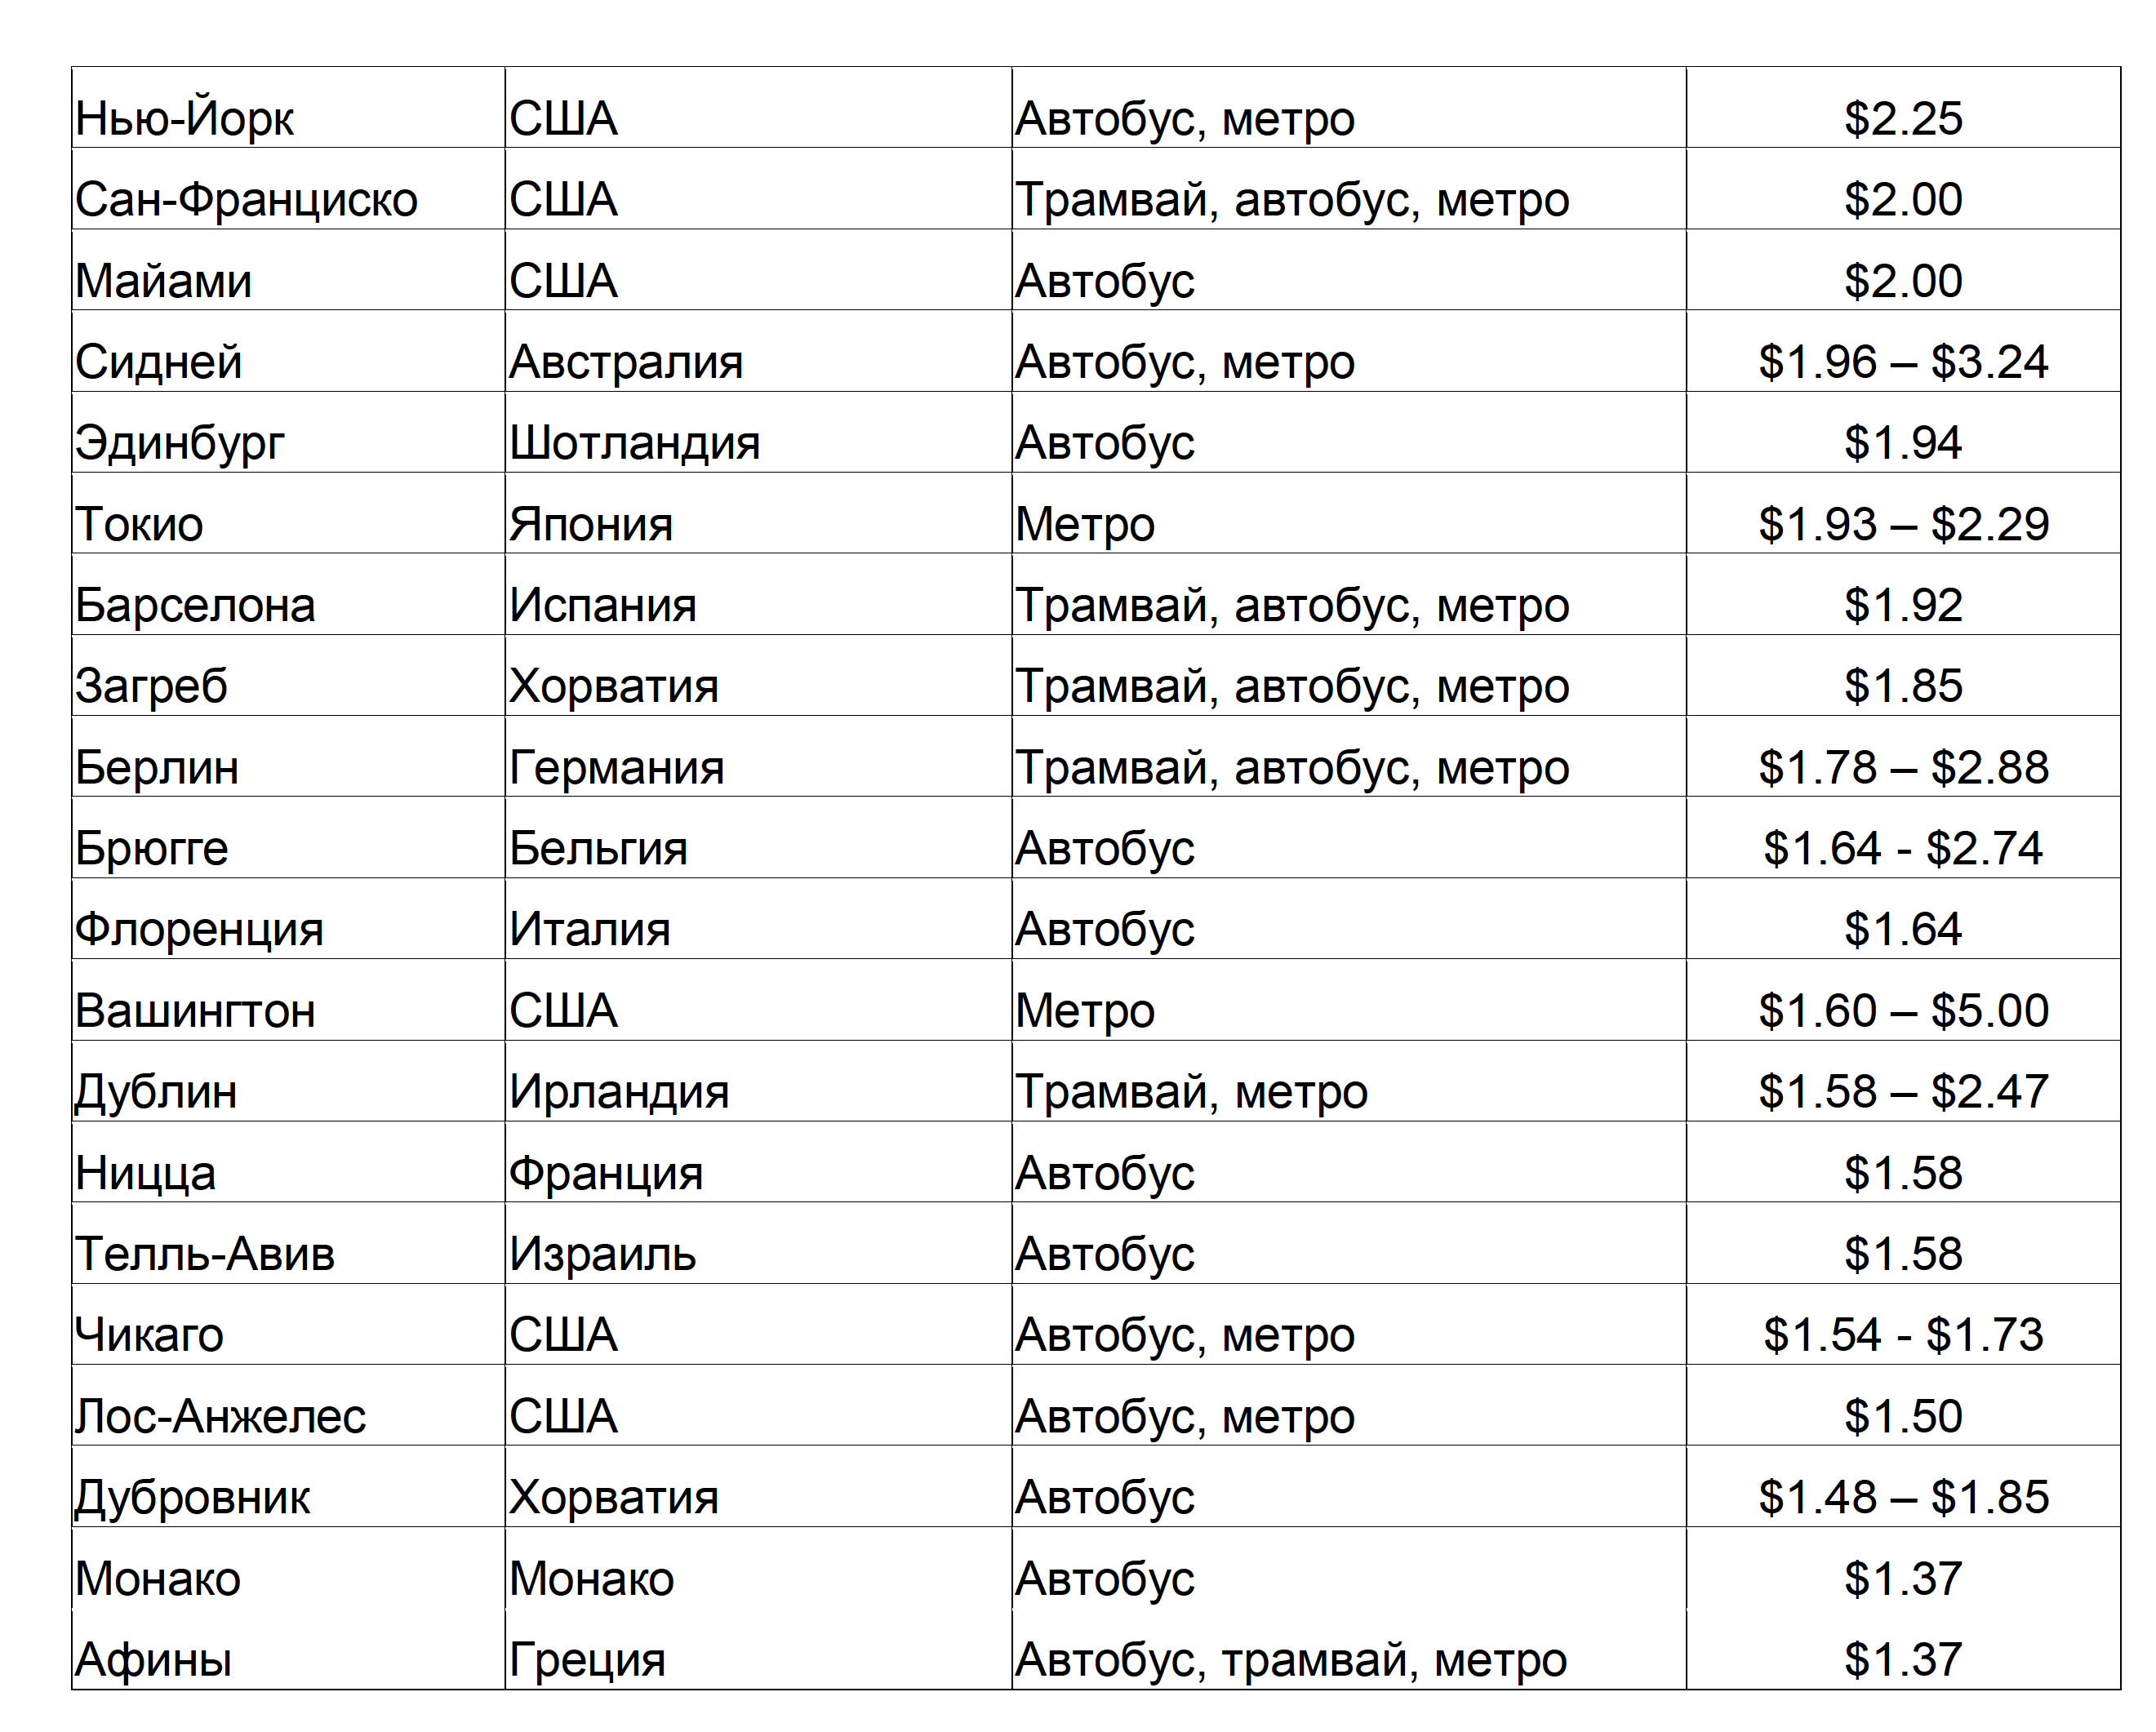The height and width of the screenshot is (1732, 2156).
Task: Select the Токио city cell
Action: (139, 524)
